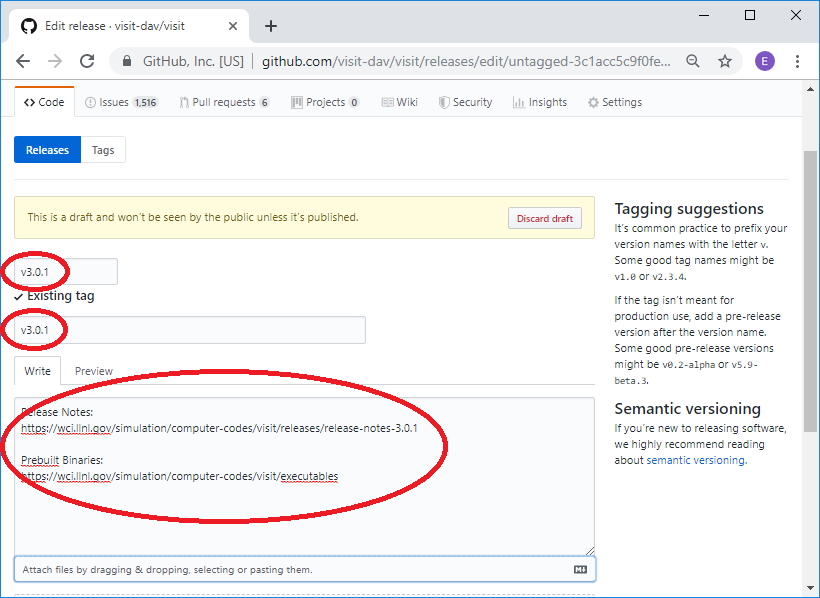
Task: Click the text area resize handle
Action: [590, 551]
